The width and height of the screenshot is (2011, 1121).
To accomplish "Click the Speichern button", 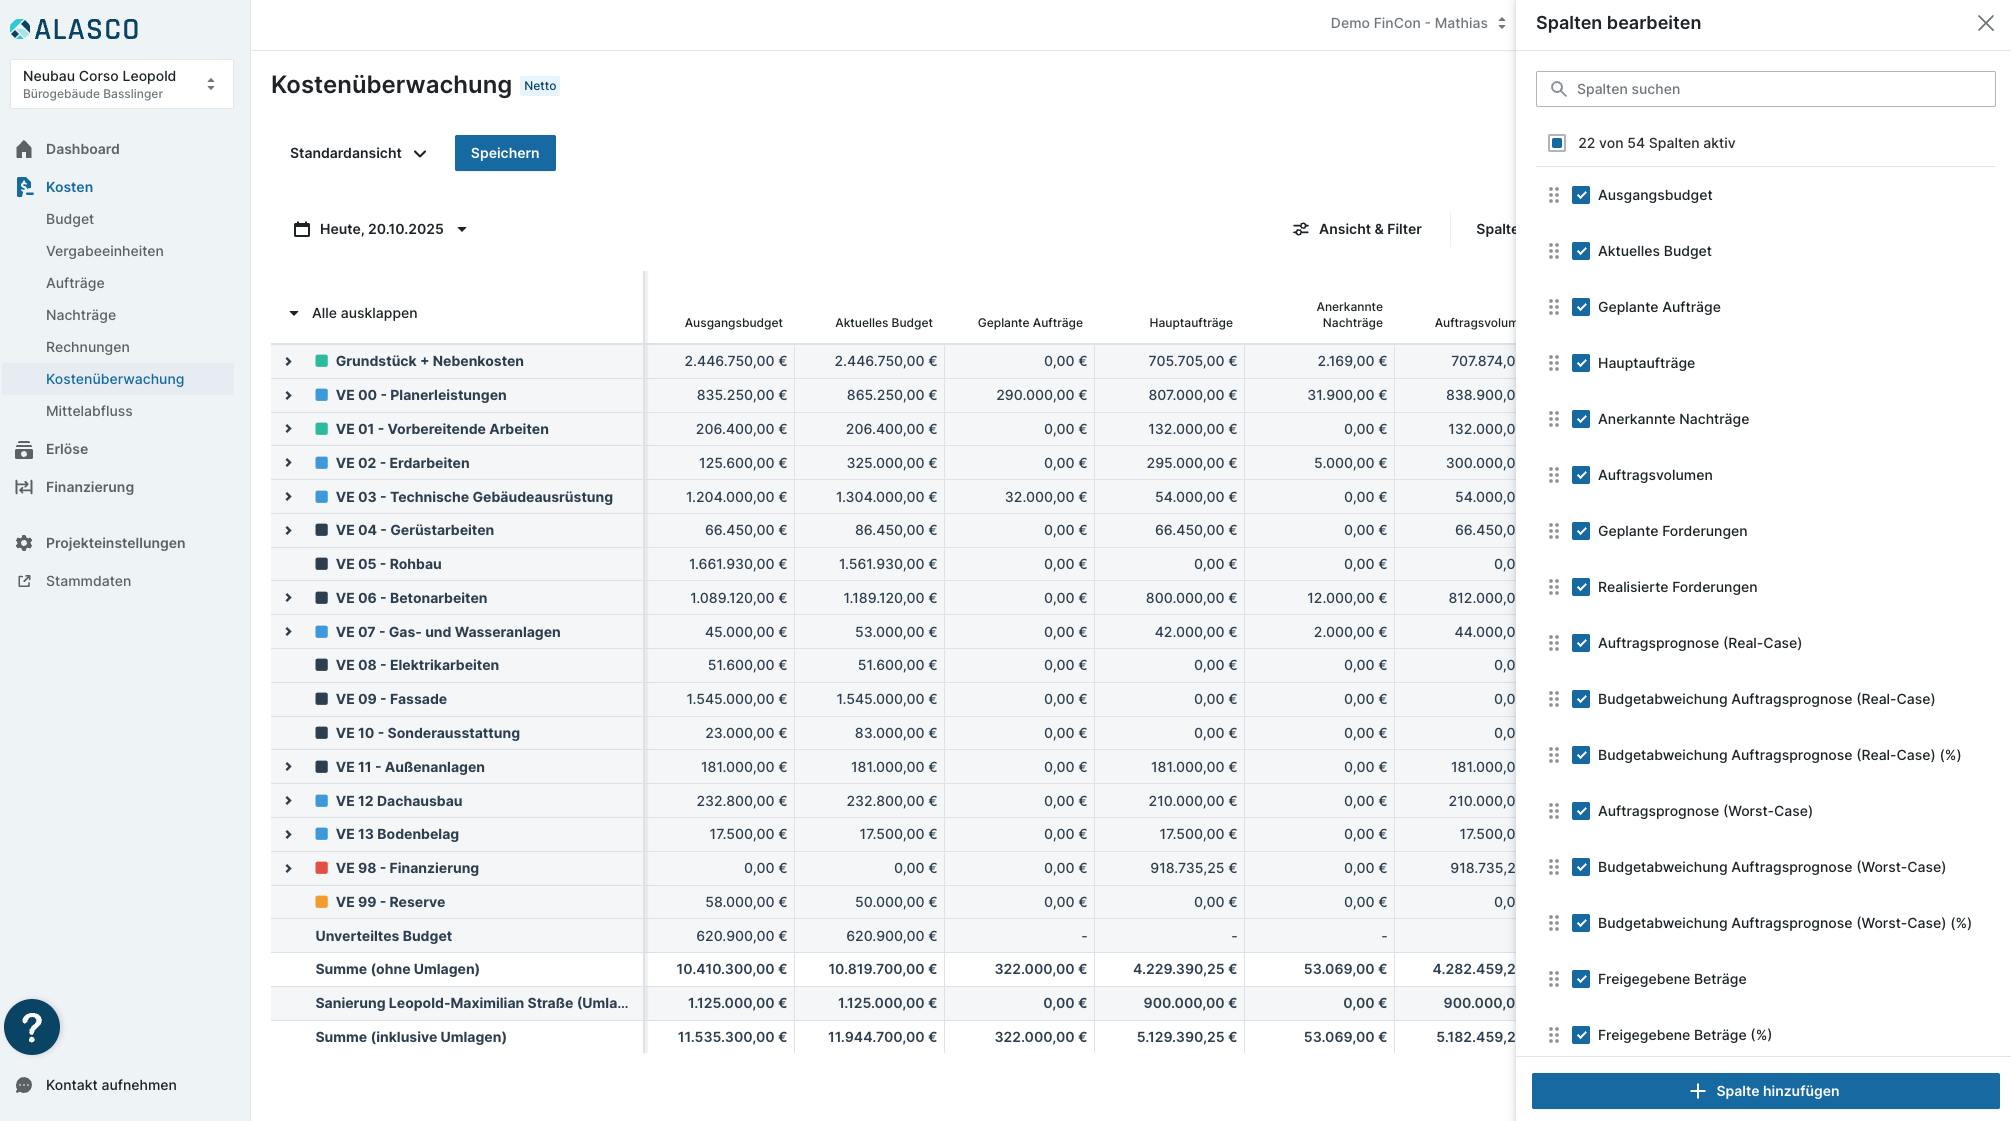I will (505, 153).
